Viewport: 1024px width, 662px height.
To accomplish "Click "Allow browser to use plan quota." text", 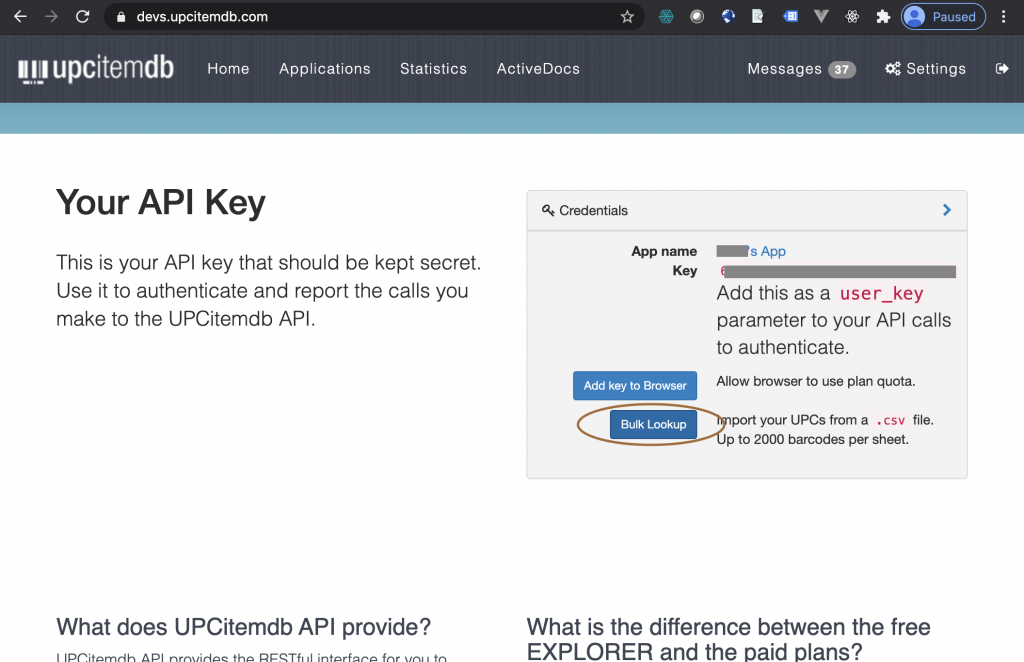I will [816, 381].
